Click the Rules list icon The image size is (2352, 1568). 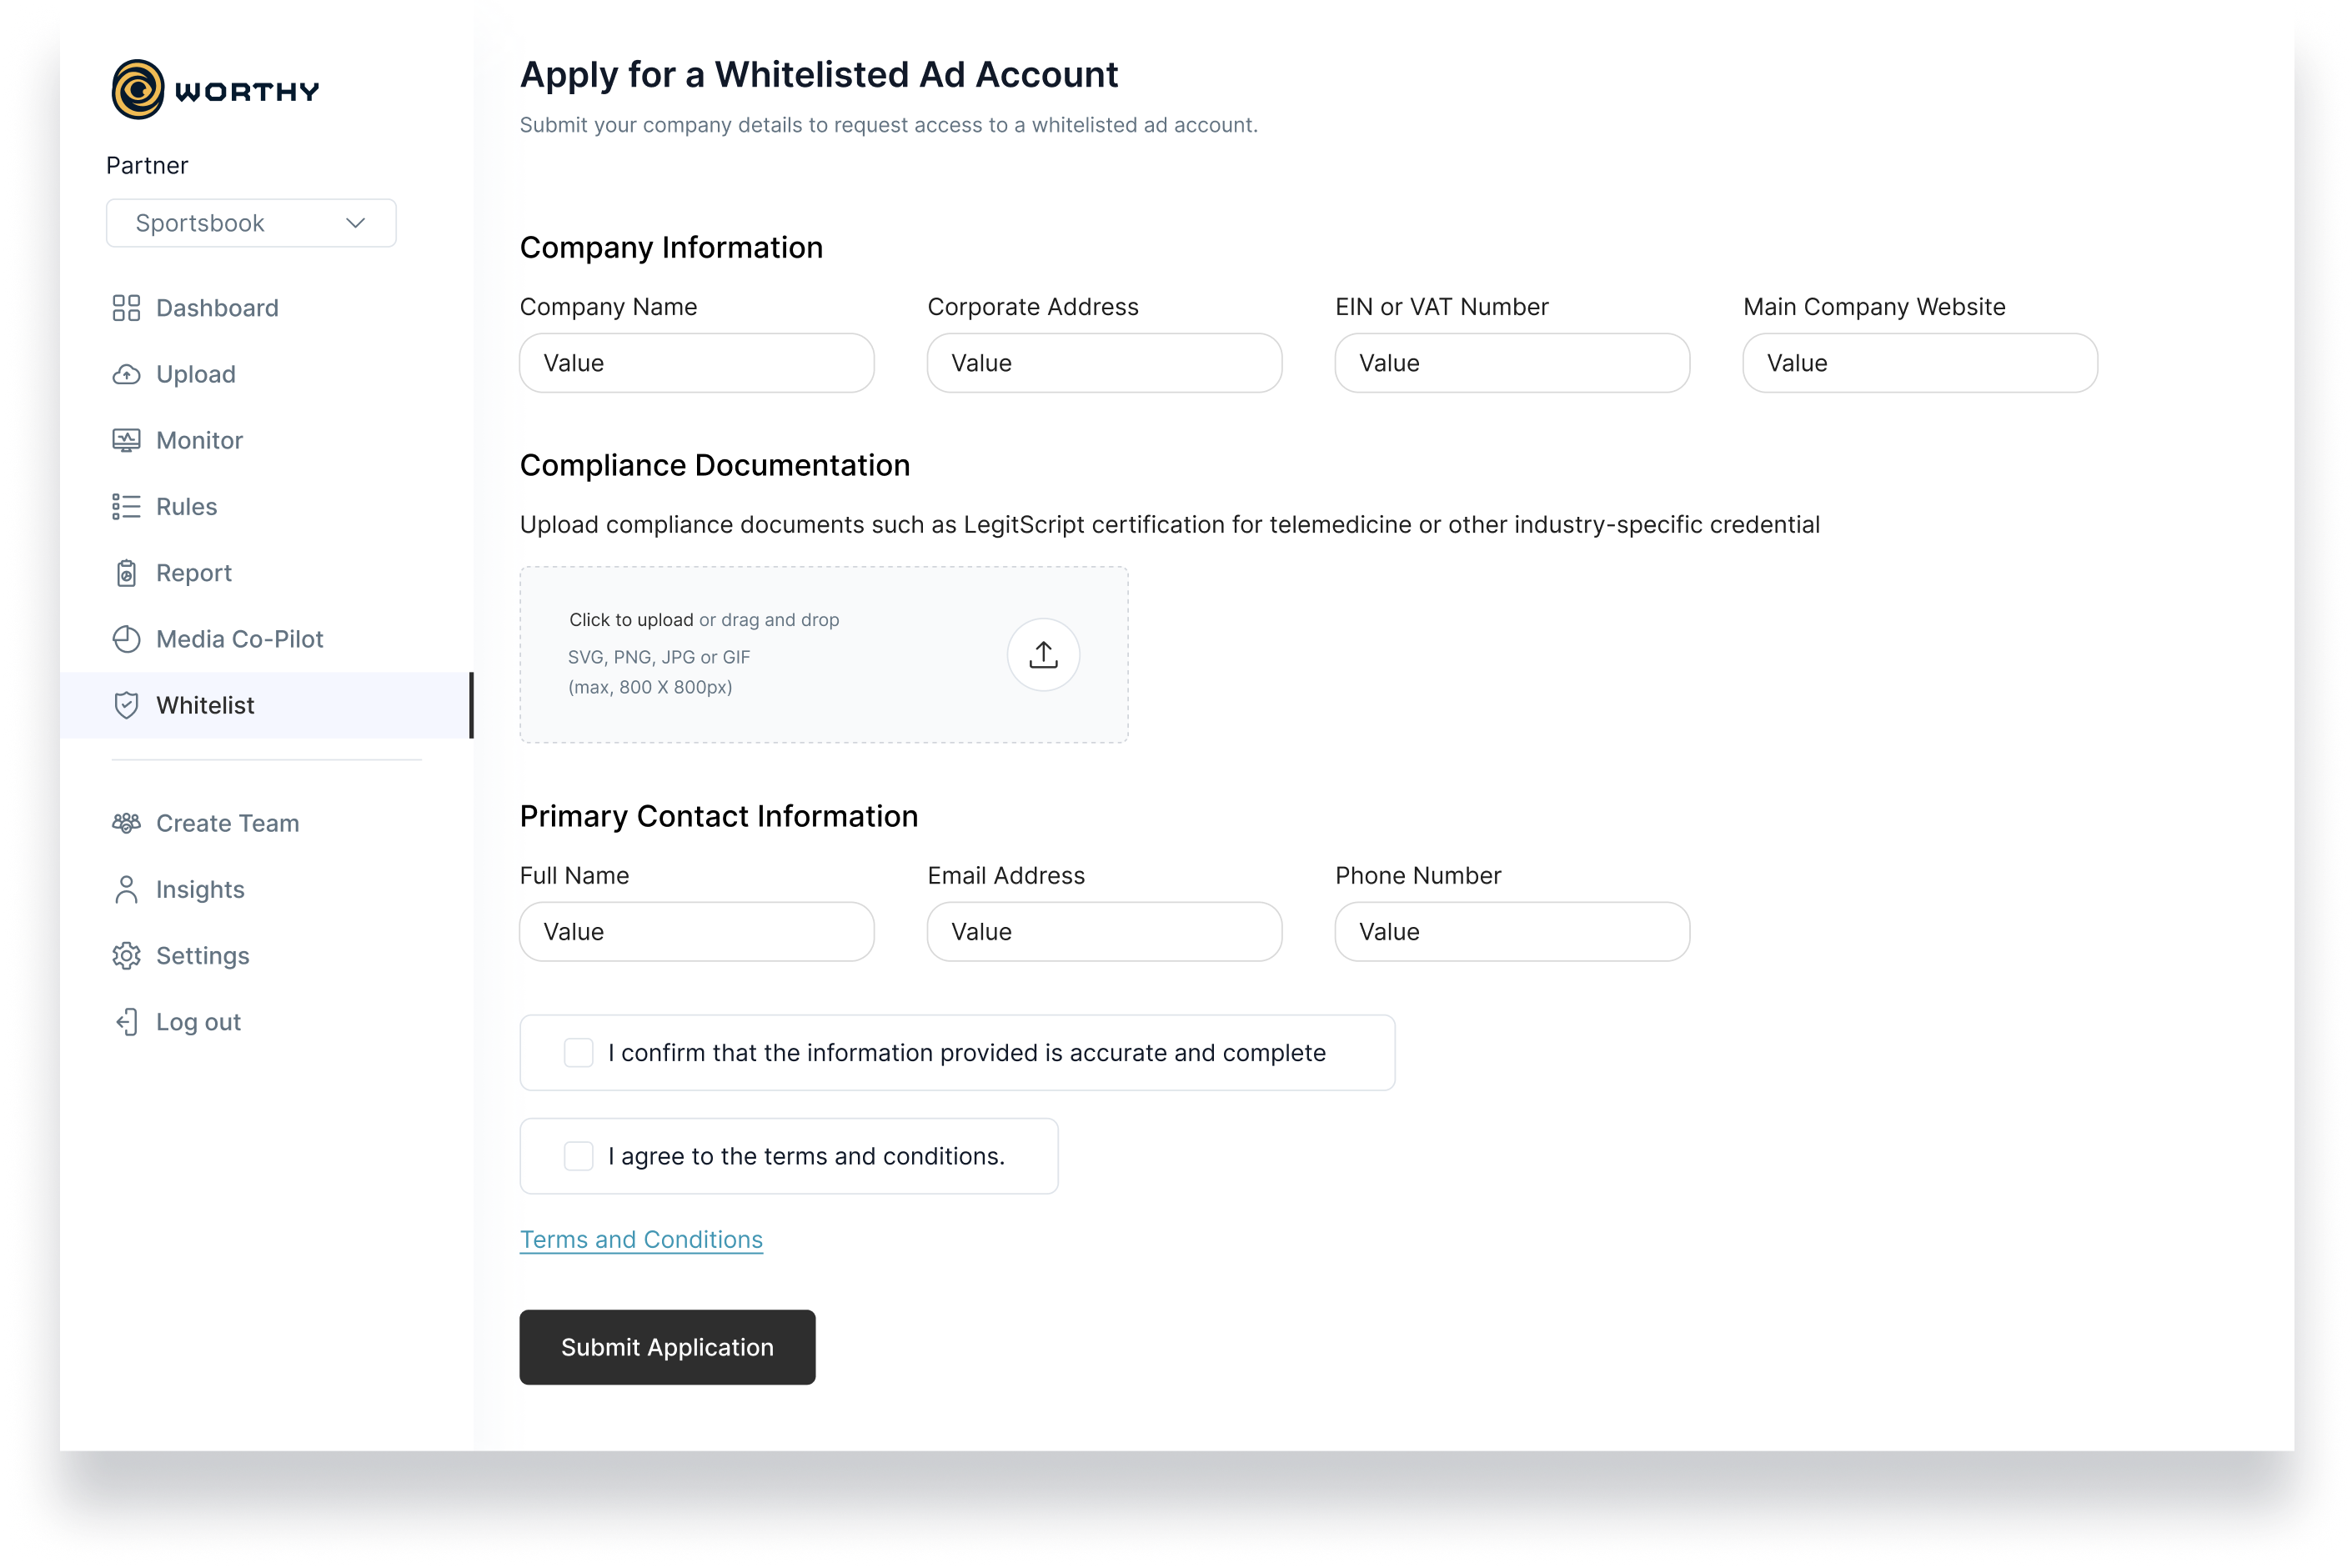[126, 506]
